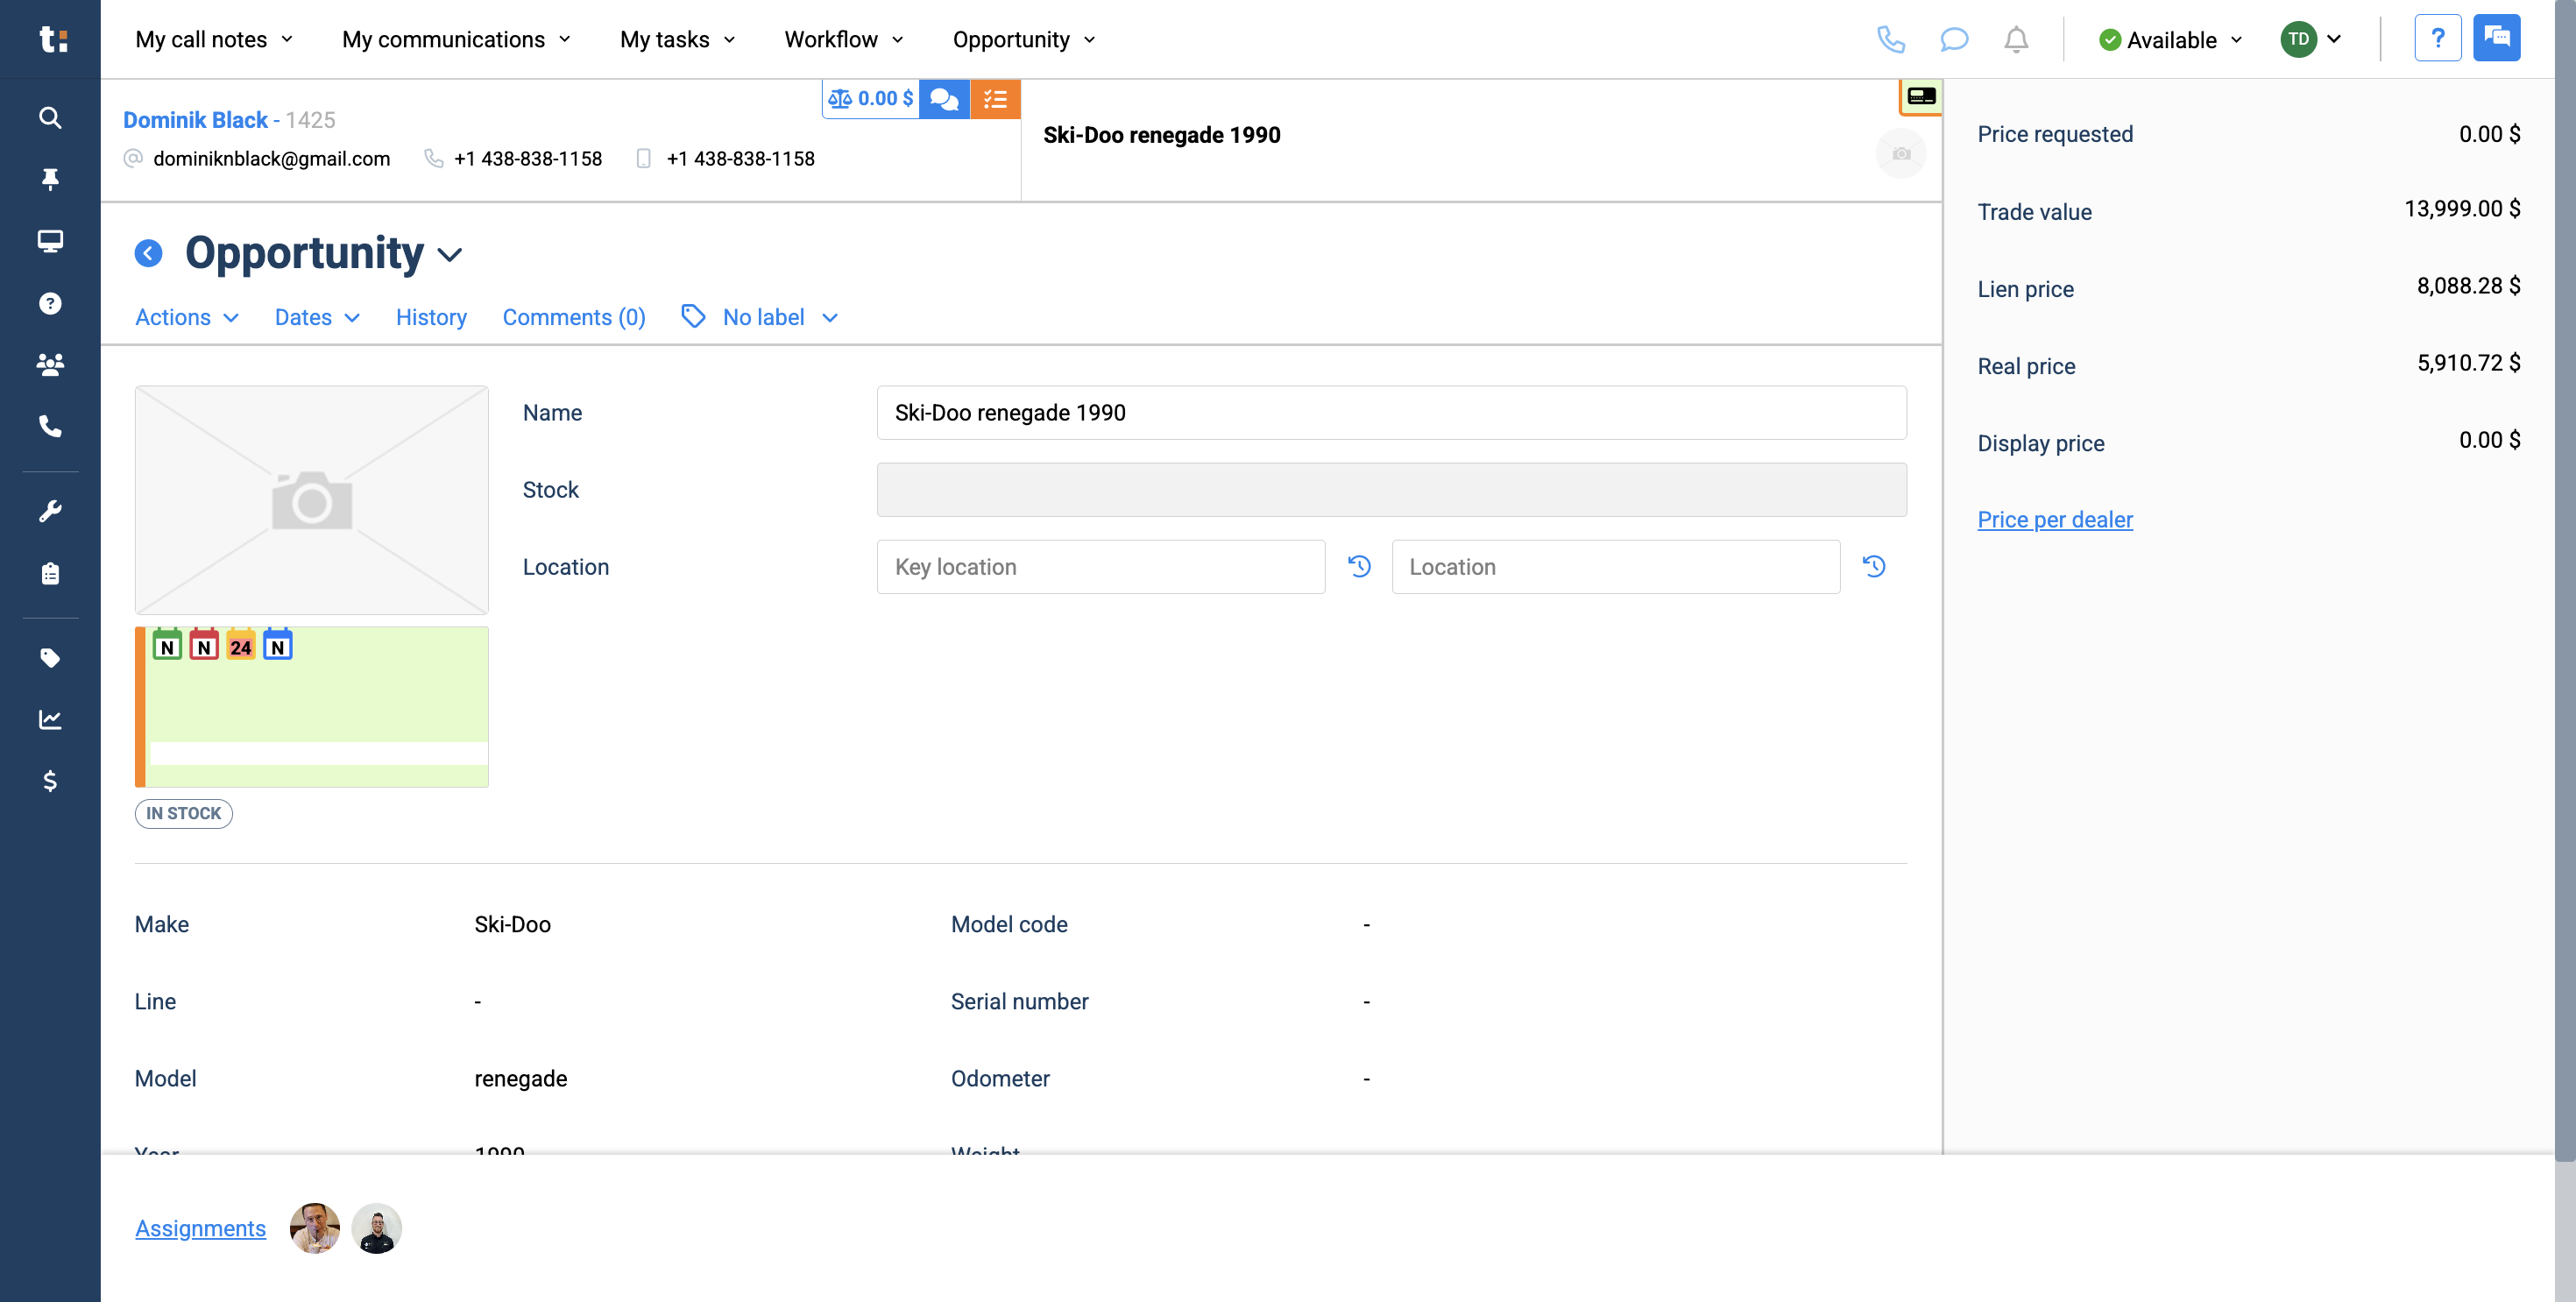Open the wrench tools icon
The image size is (2576, 1302).
[50, 511]
